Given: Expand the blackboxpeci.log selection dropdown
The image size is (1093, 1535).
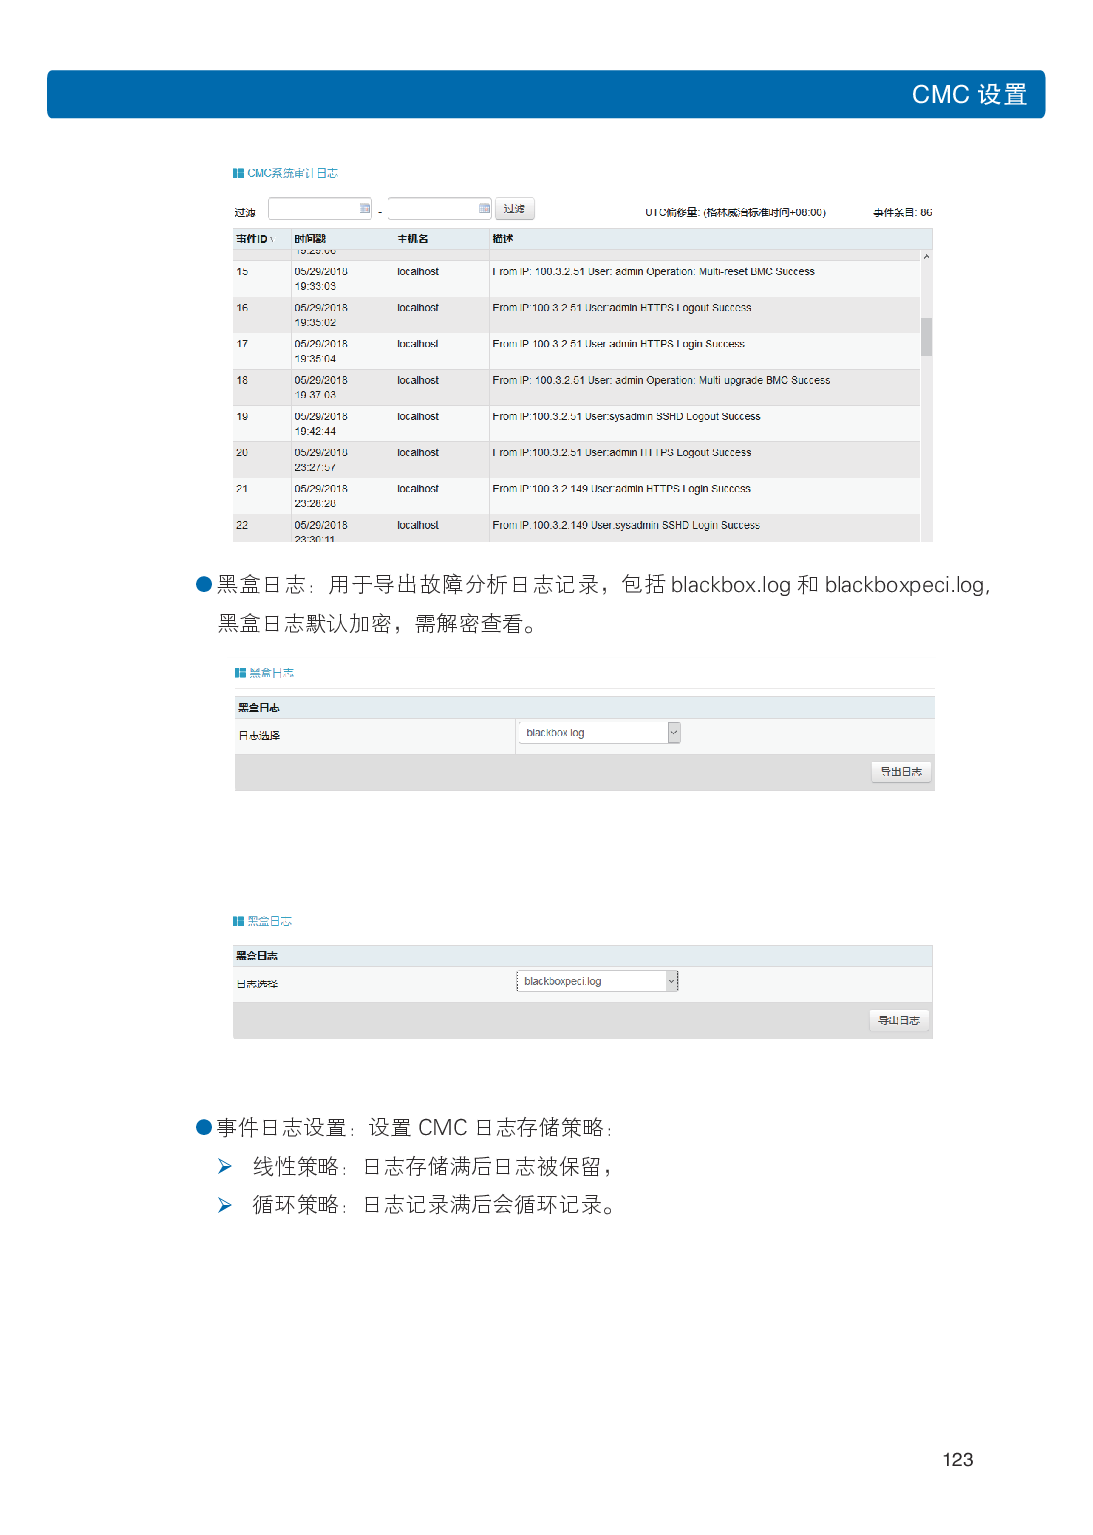Looking at the screenshot, I should [672, 981].
